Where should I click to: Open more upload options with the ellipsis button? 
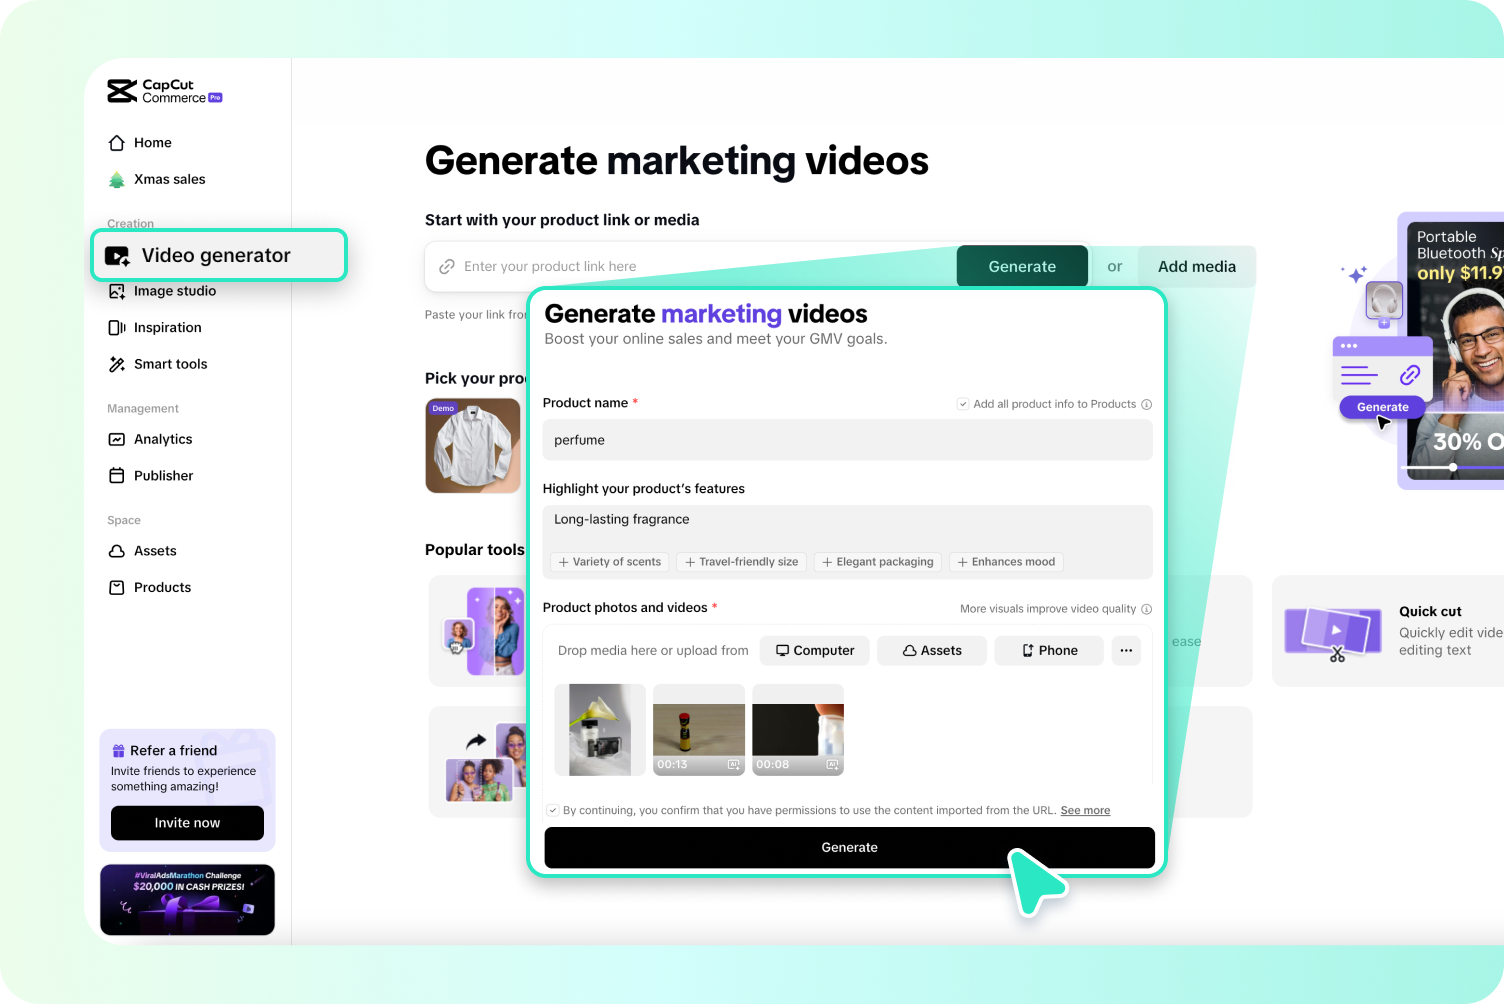tap(1126, 650)
